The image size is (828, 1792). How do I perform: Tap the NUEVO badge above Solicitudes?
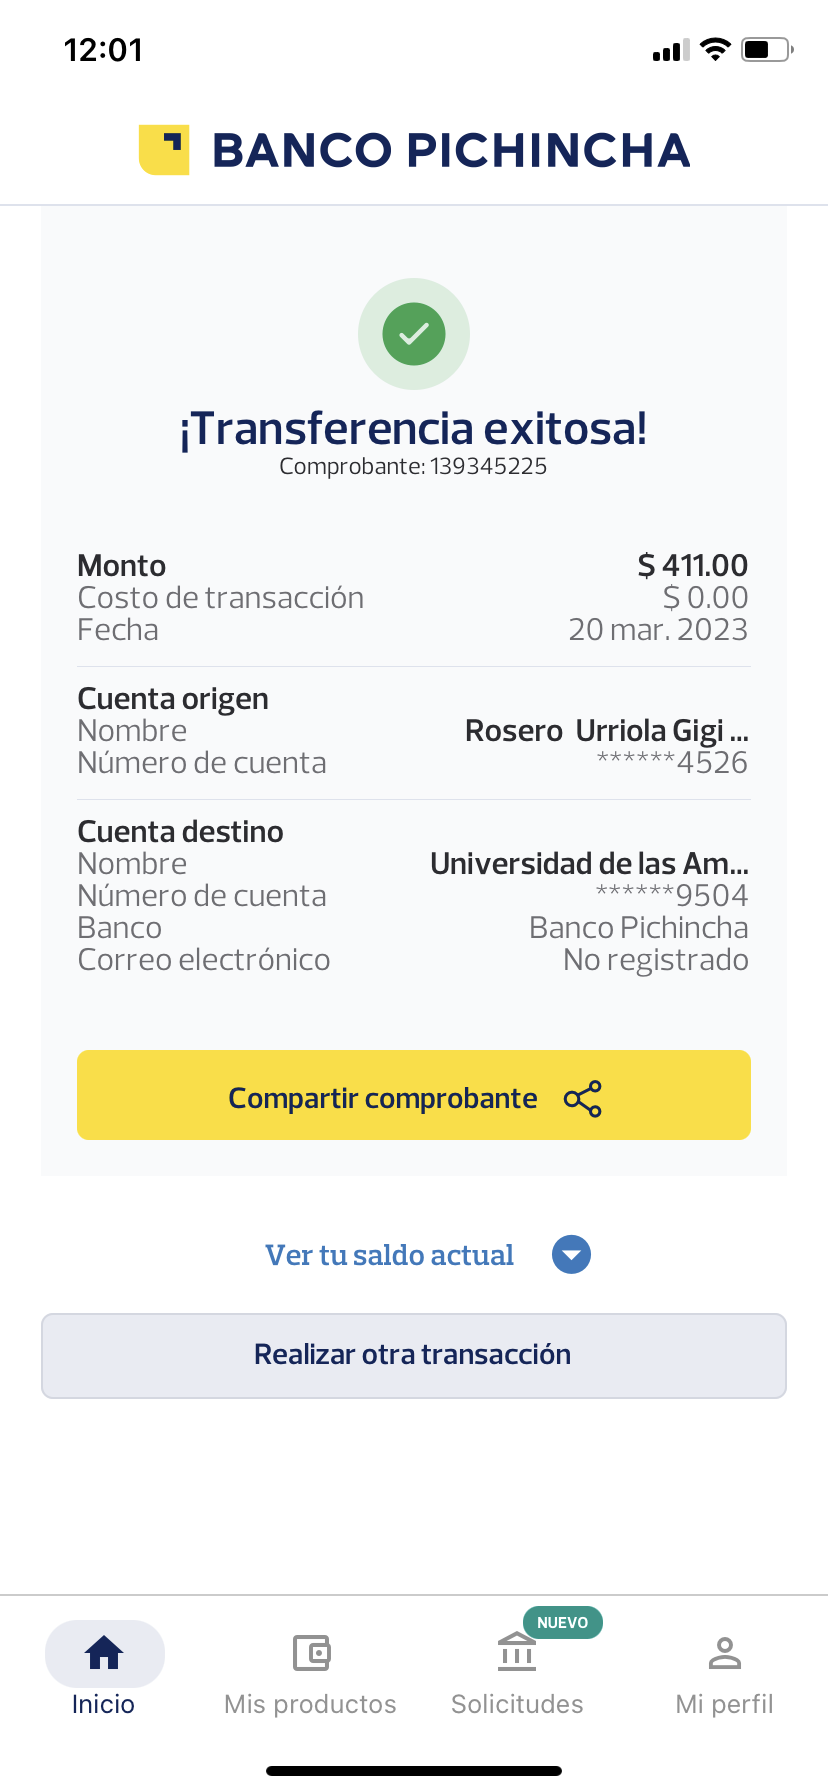[562, 1622]
